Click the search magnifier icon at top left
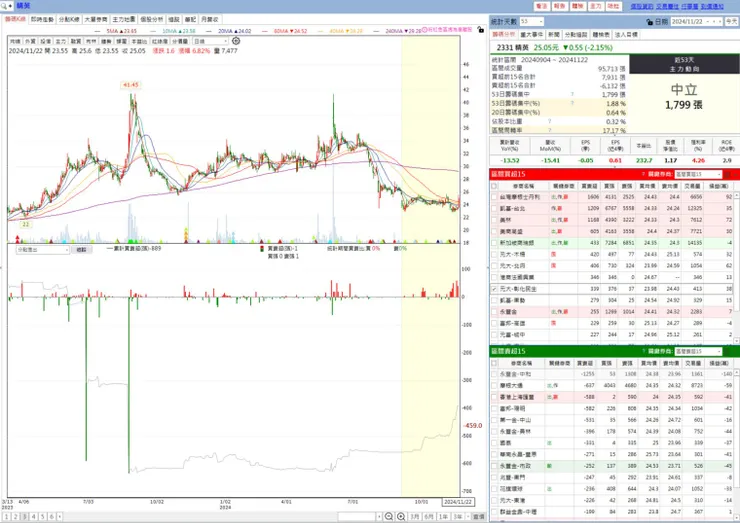 click(x=4, y=6)
